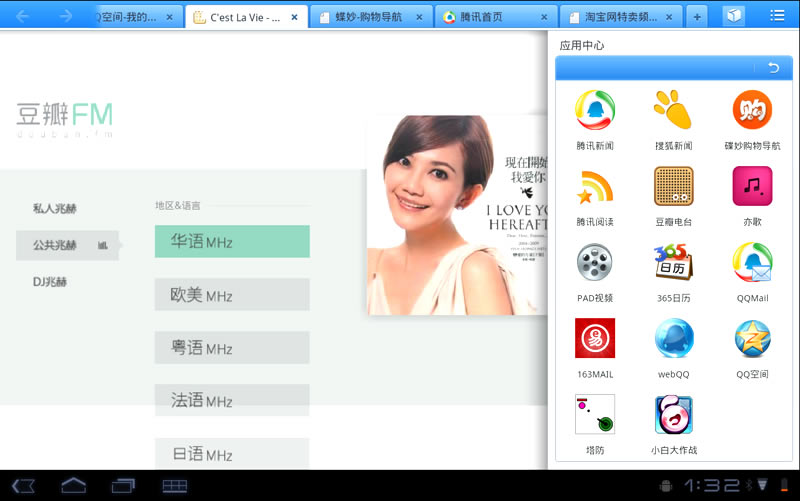Image resolution: width=800 pixels, height=501 pixels.
Task: Open the browser menu list icon
Action: point(777,16)
